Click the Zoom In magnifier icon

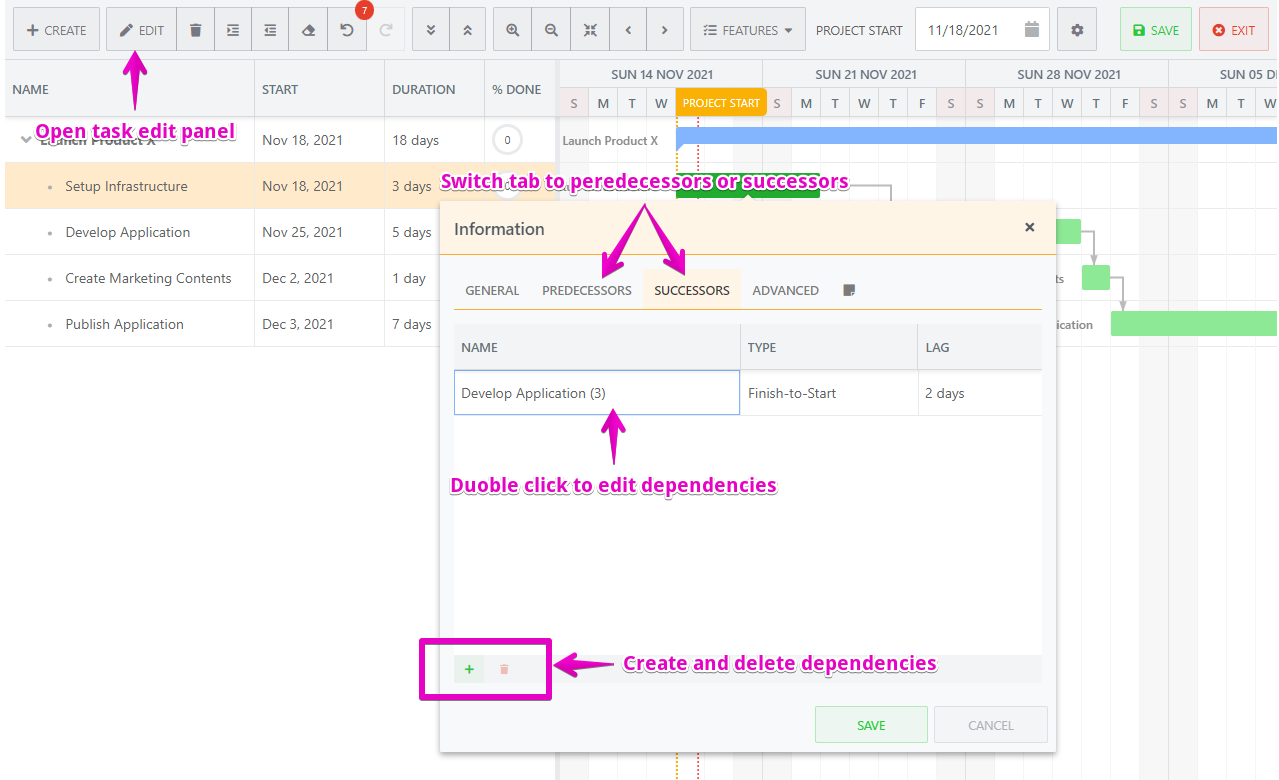pyautogui.click(x=511, y=29)
